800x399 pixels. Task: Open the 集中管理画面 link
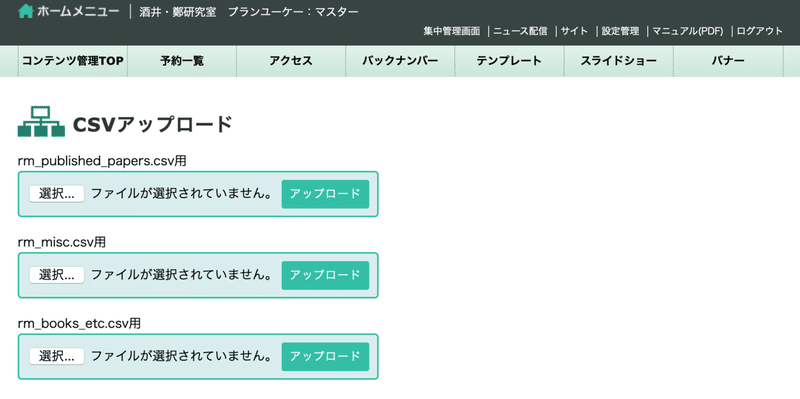(x=452, y=31)
